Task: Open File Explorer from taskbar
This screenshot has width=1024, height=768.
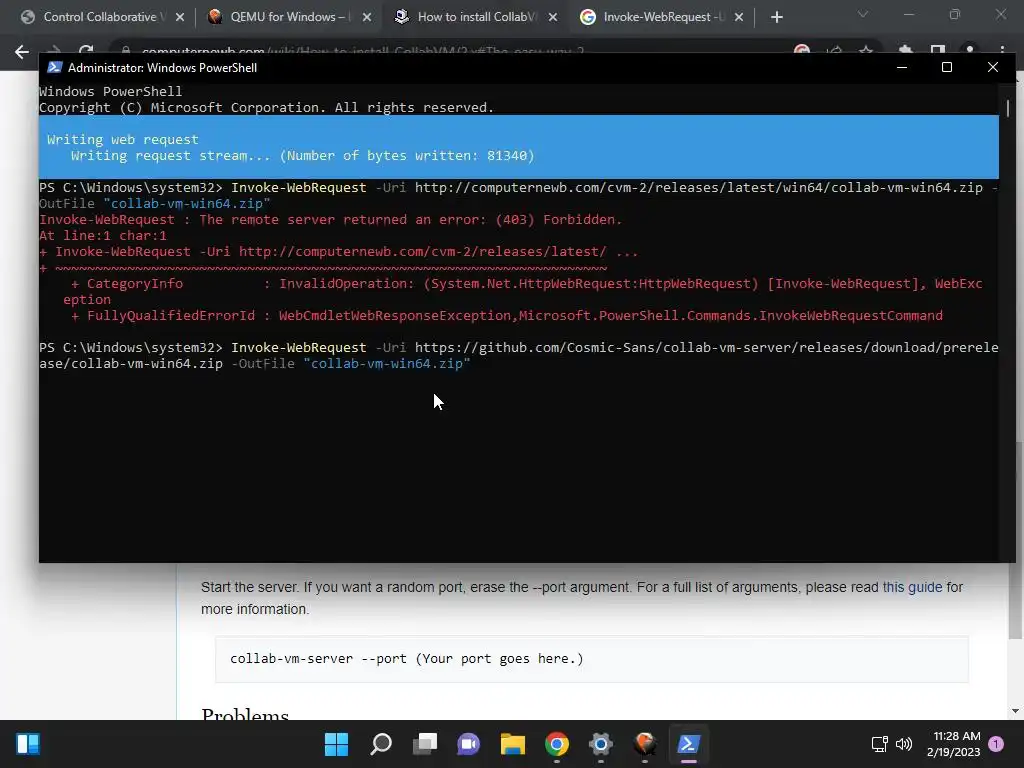Action: coord(513,744)
